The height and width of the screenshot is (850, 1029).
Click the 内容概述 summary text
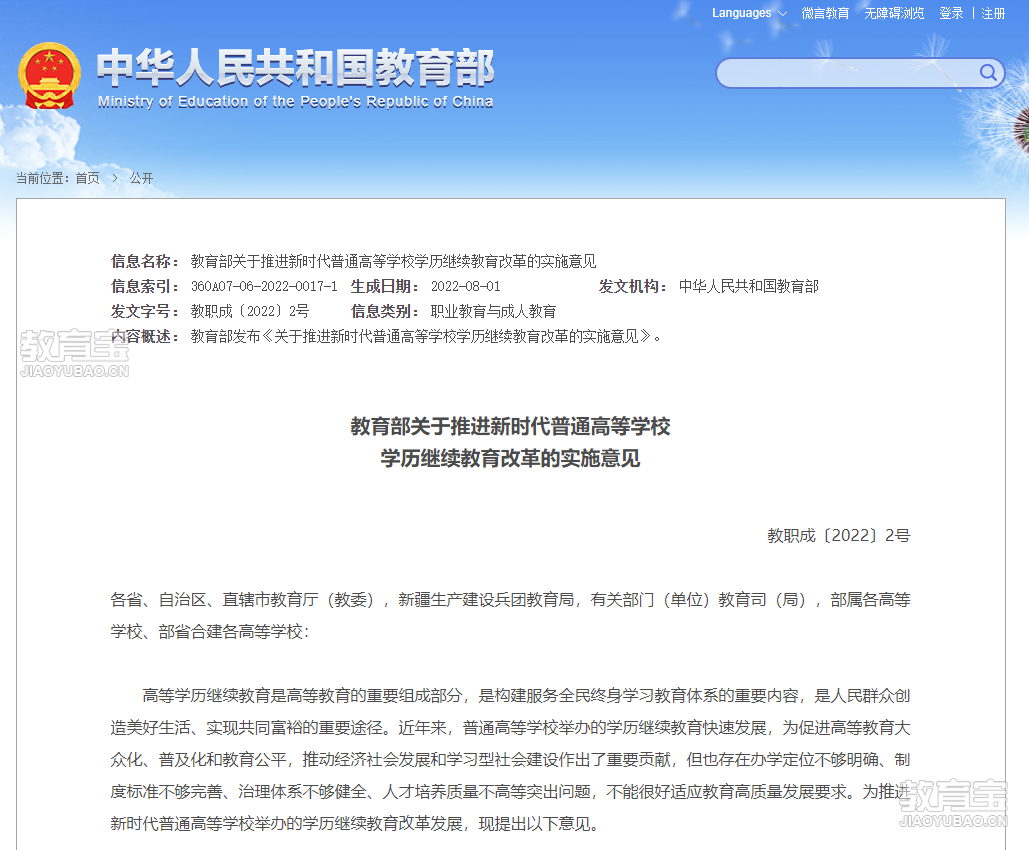(x=426, y=337)
